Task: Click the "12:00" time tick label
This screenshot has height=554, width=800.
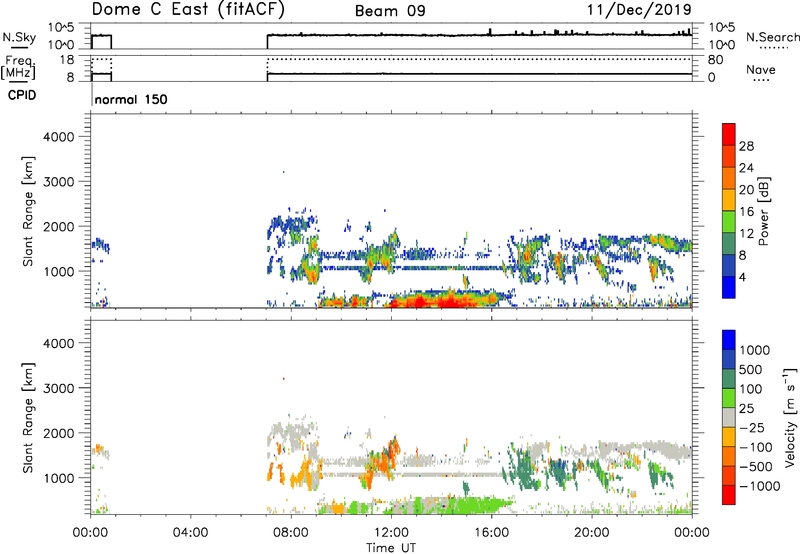Action: pyautogui.click(x=391, y=533)
